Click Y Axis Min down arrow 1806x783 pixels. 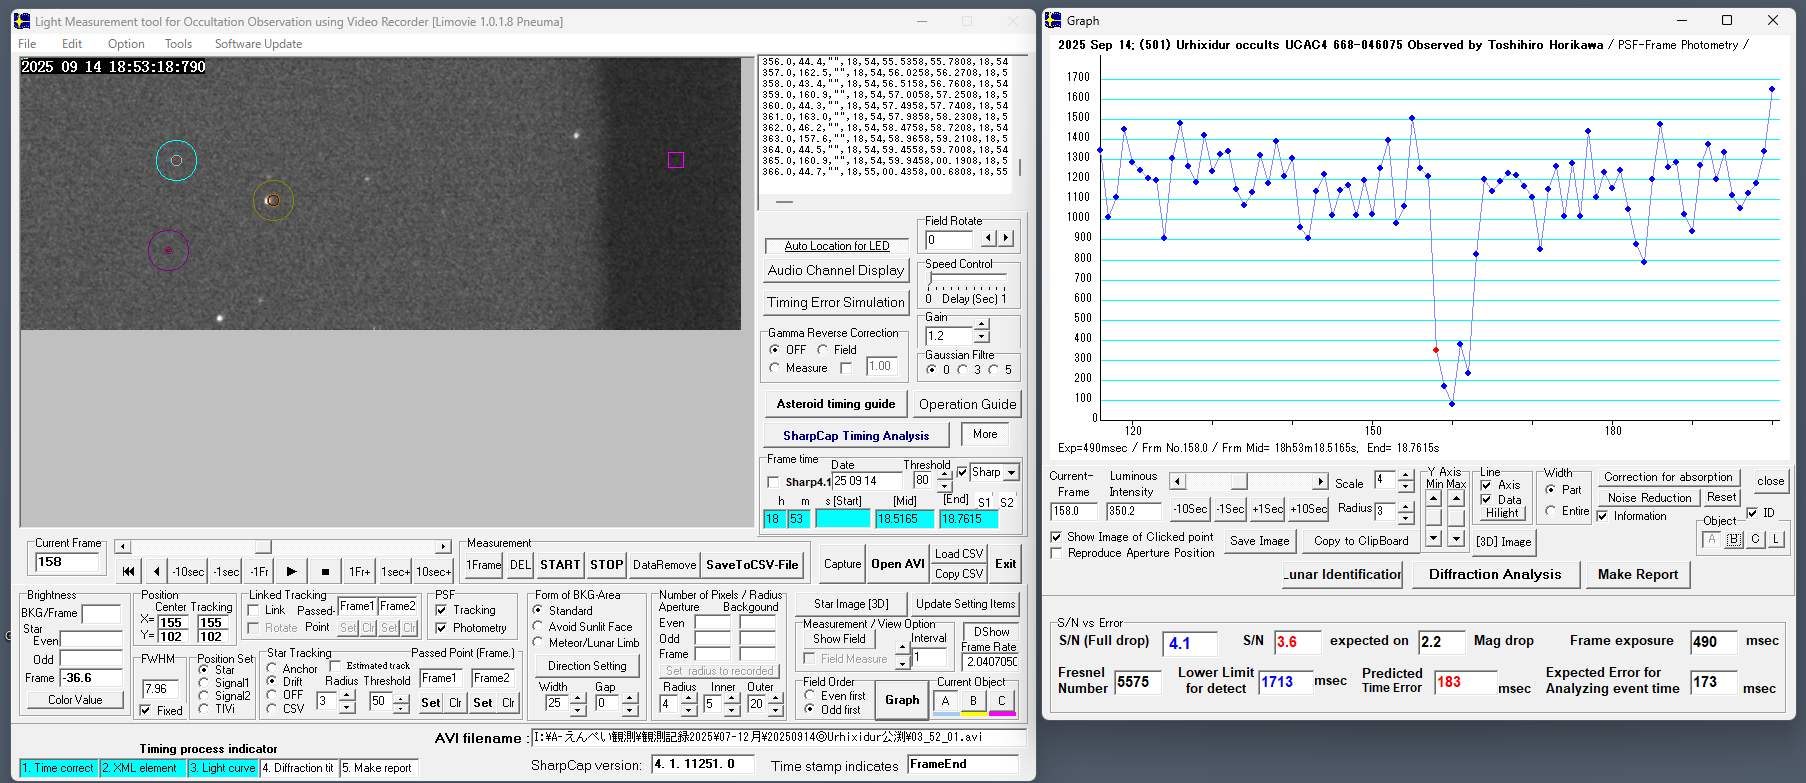(1434, 538)
